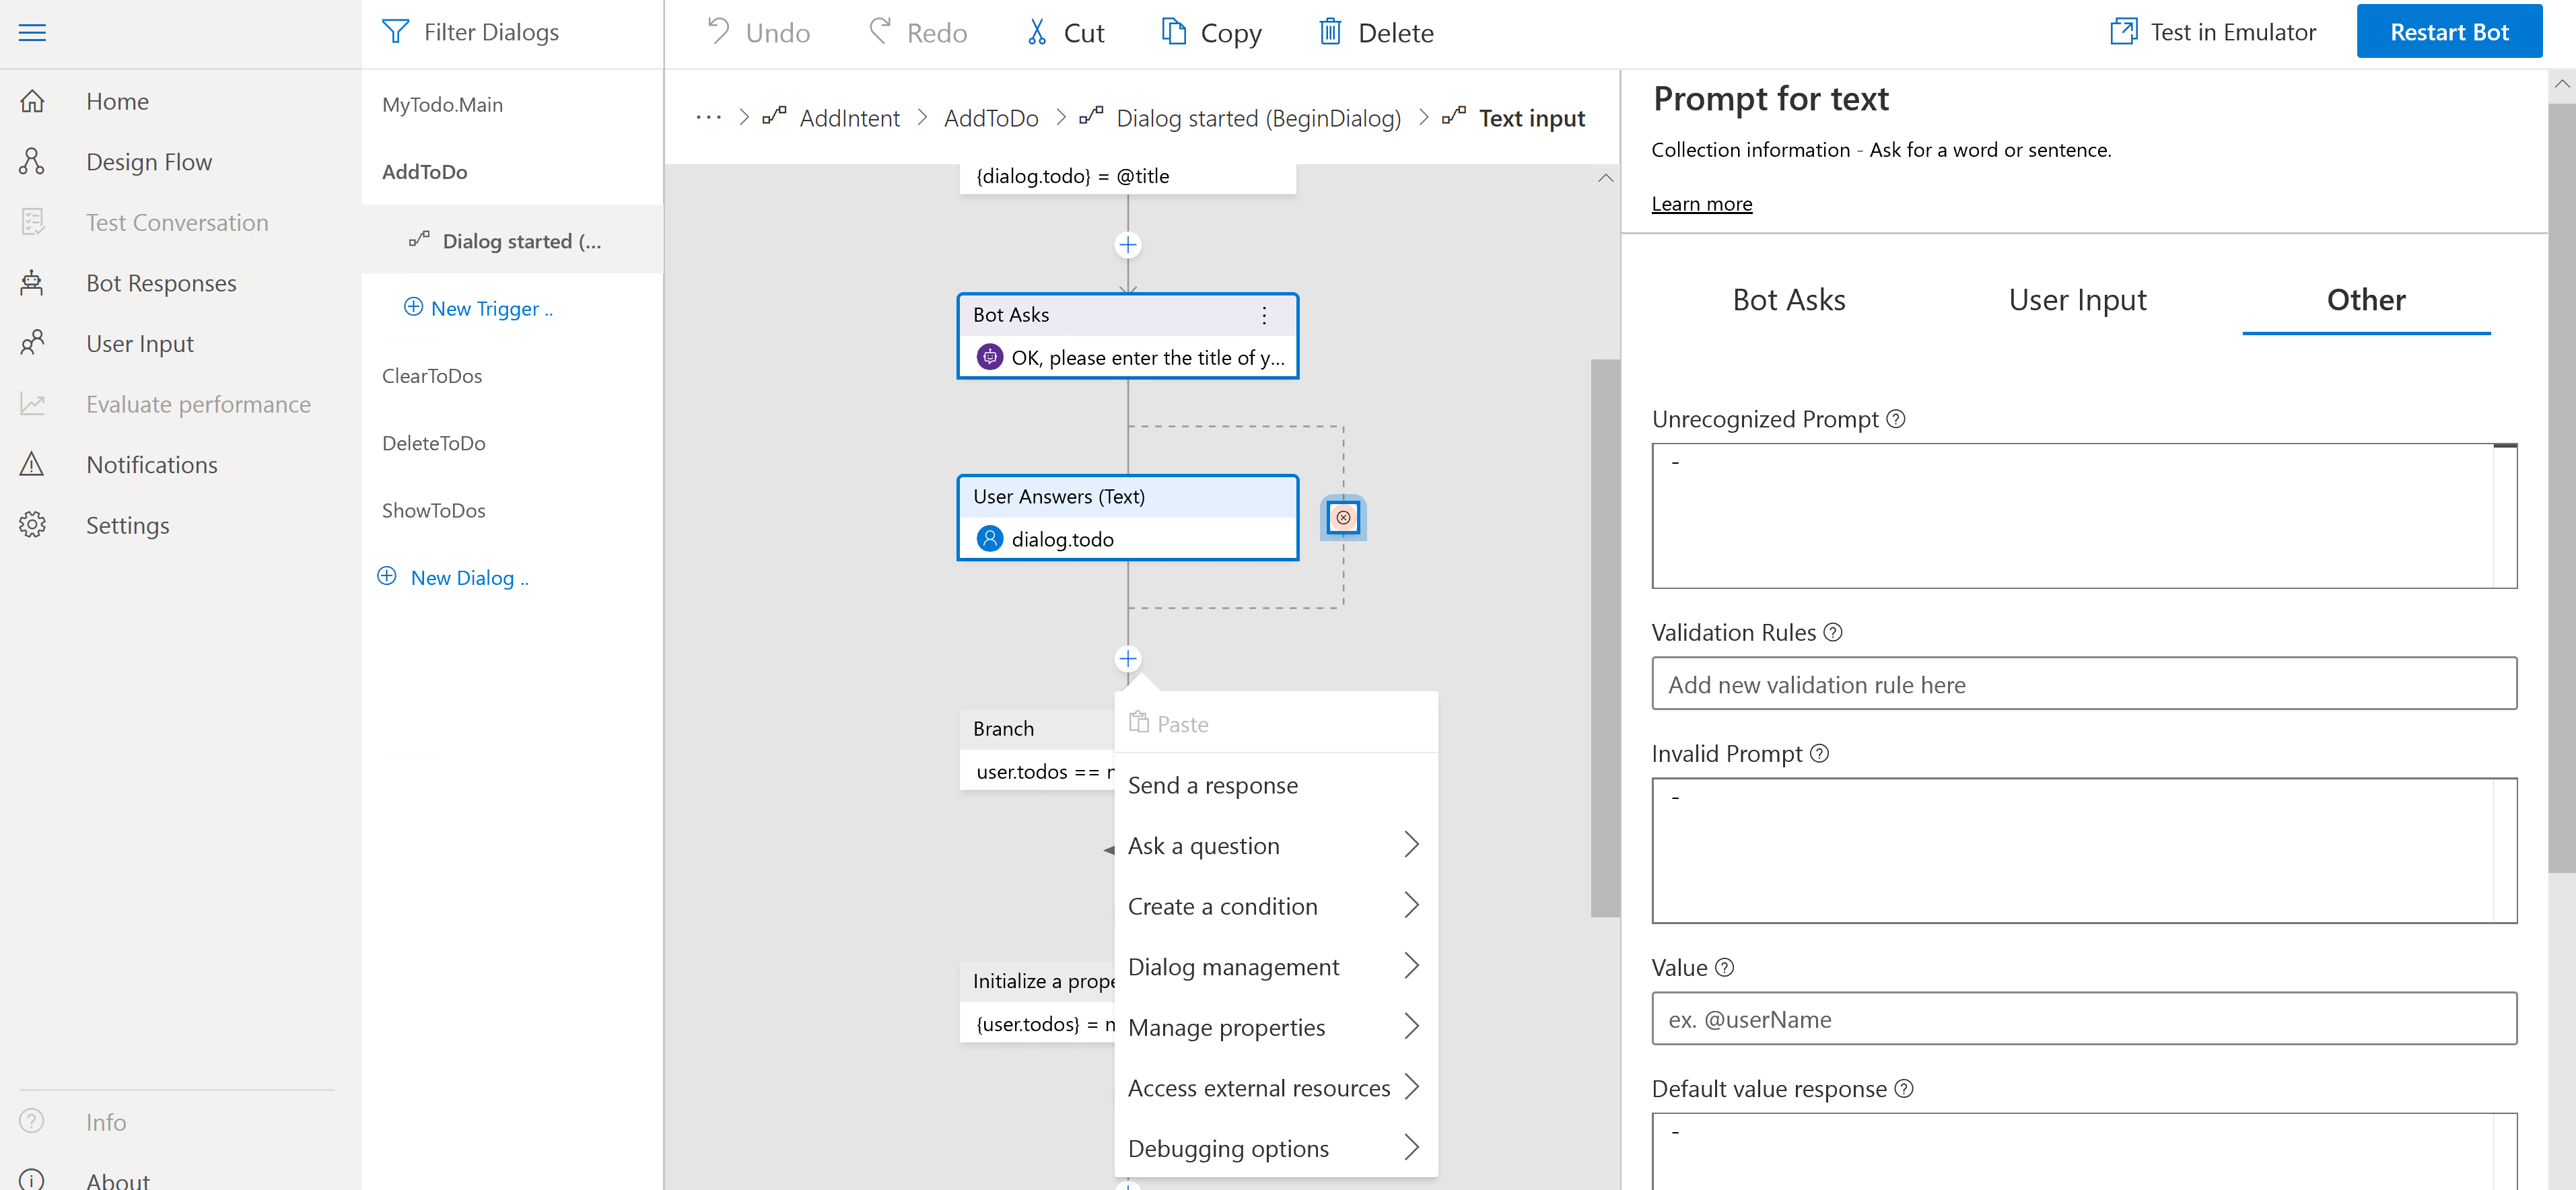Click the Cut scissors toolbar icon

(1037, 33)
